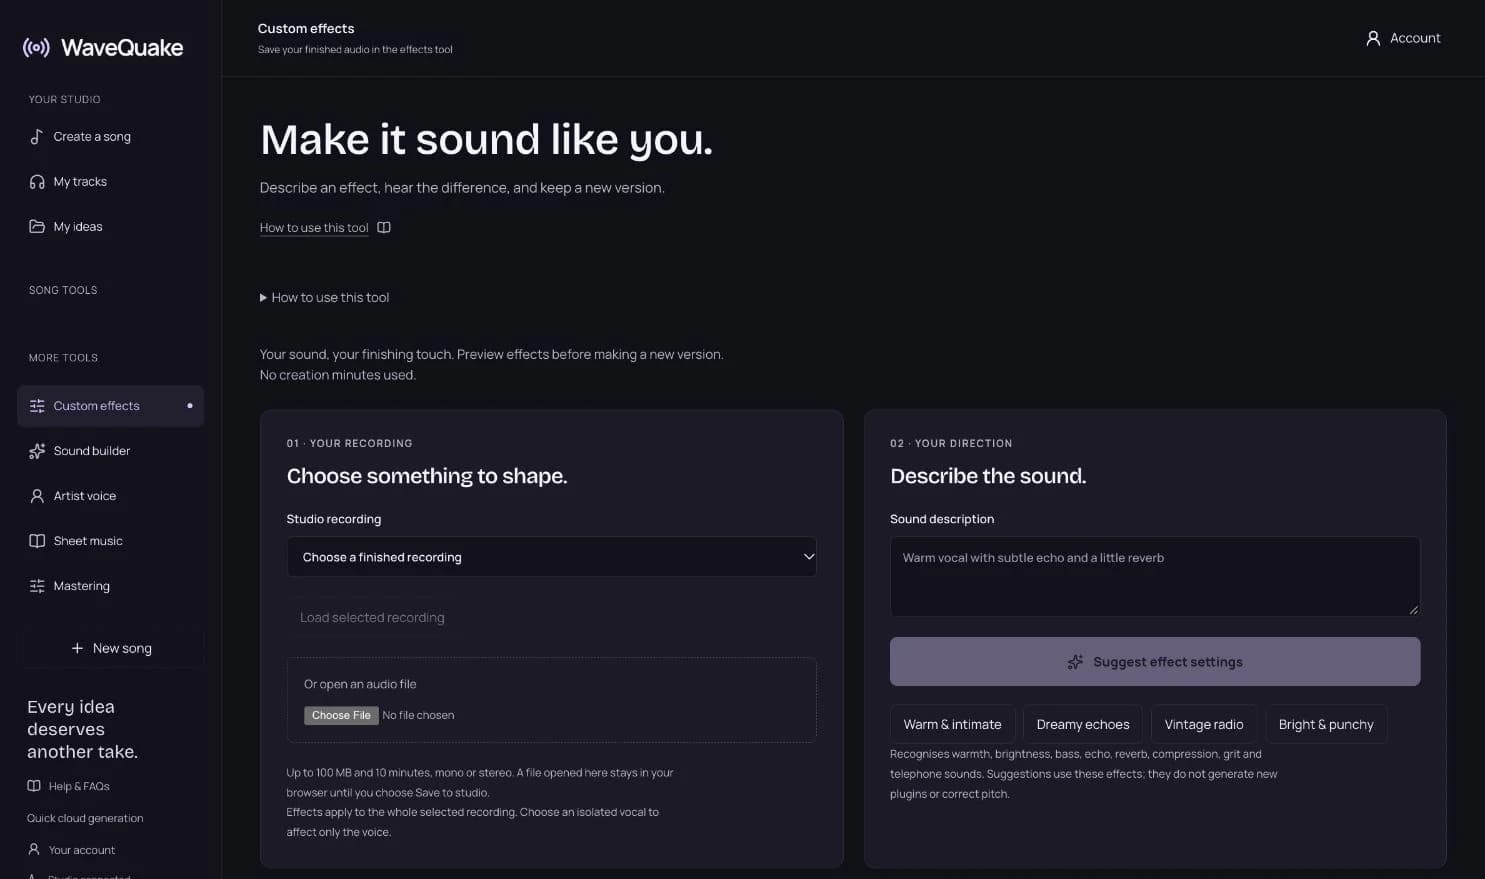This screenshot has width=1485, height=879.
Task: Click the YOUR STUDIO section header
Action: pyautogui.click(x=64, y=99)
